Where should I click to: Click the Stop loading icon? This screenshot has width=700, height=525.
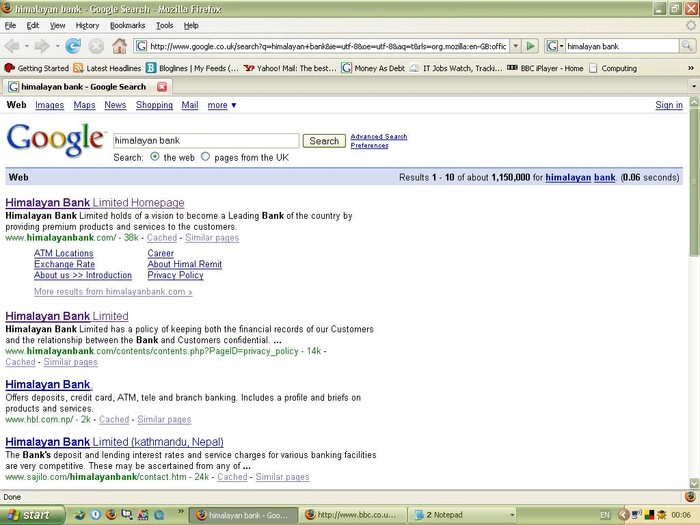pos(96,46)
